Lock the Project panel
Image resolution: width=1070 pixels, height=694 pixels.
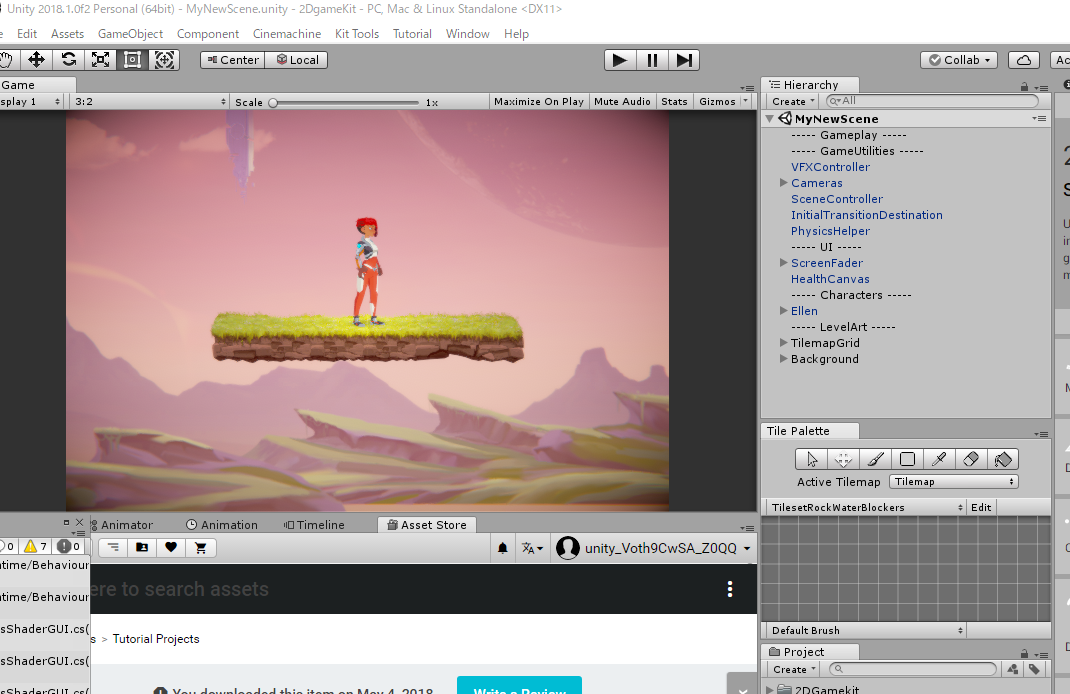click(1024, 654)
